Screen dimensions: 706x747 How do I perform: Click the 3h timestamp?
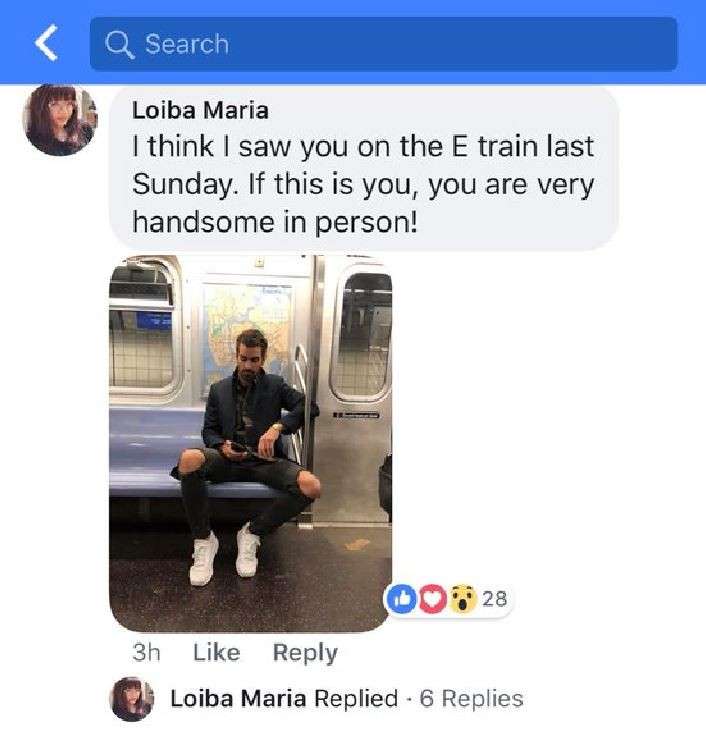point(146,653)
